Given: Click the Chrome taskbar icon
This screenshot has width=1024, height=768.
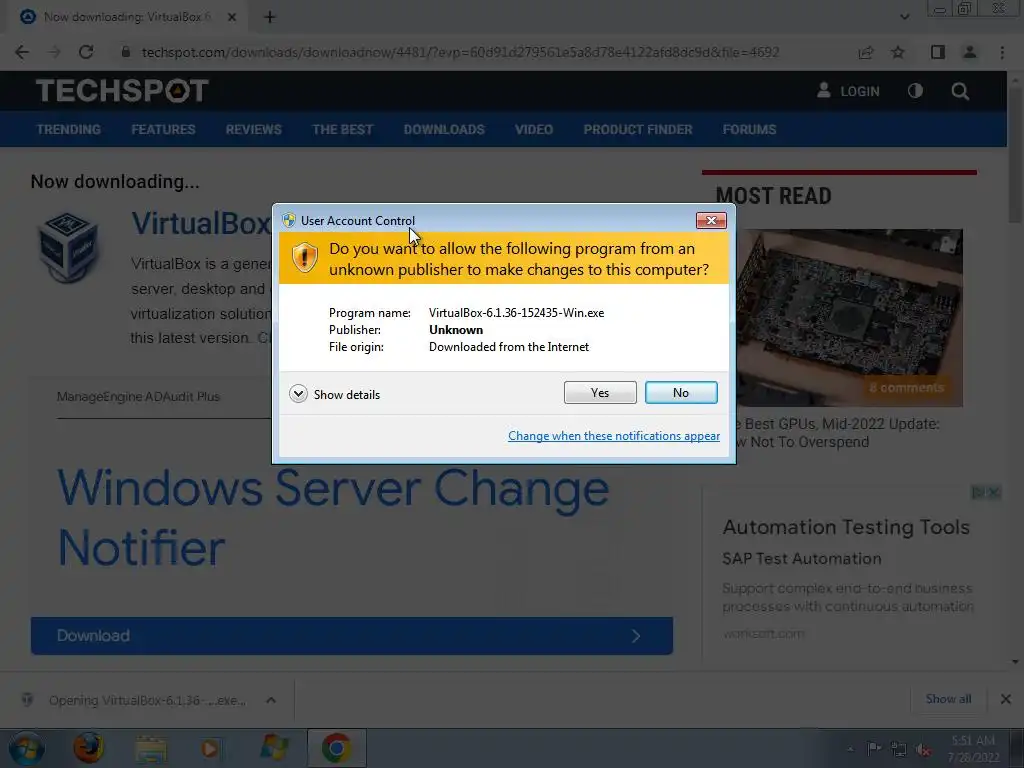Looking at the screenshot, I should (336, 748).
